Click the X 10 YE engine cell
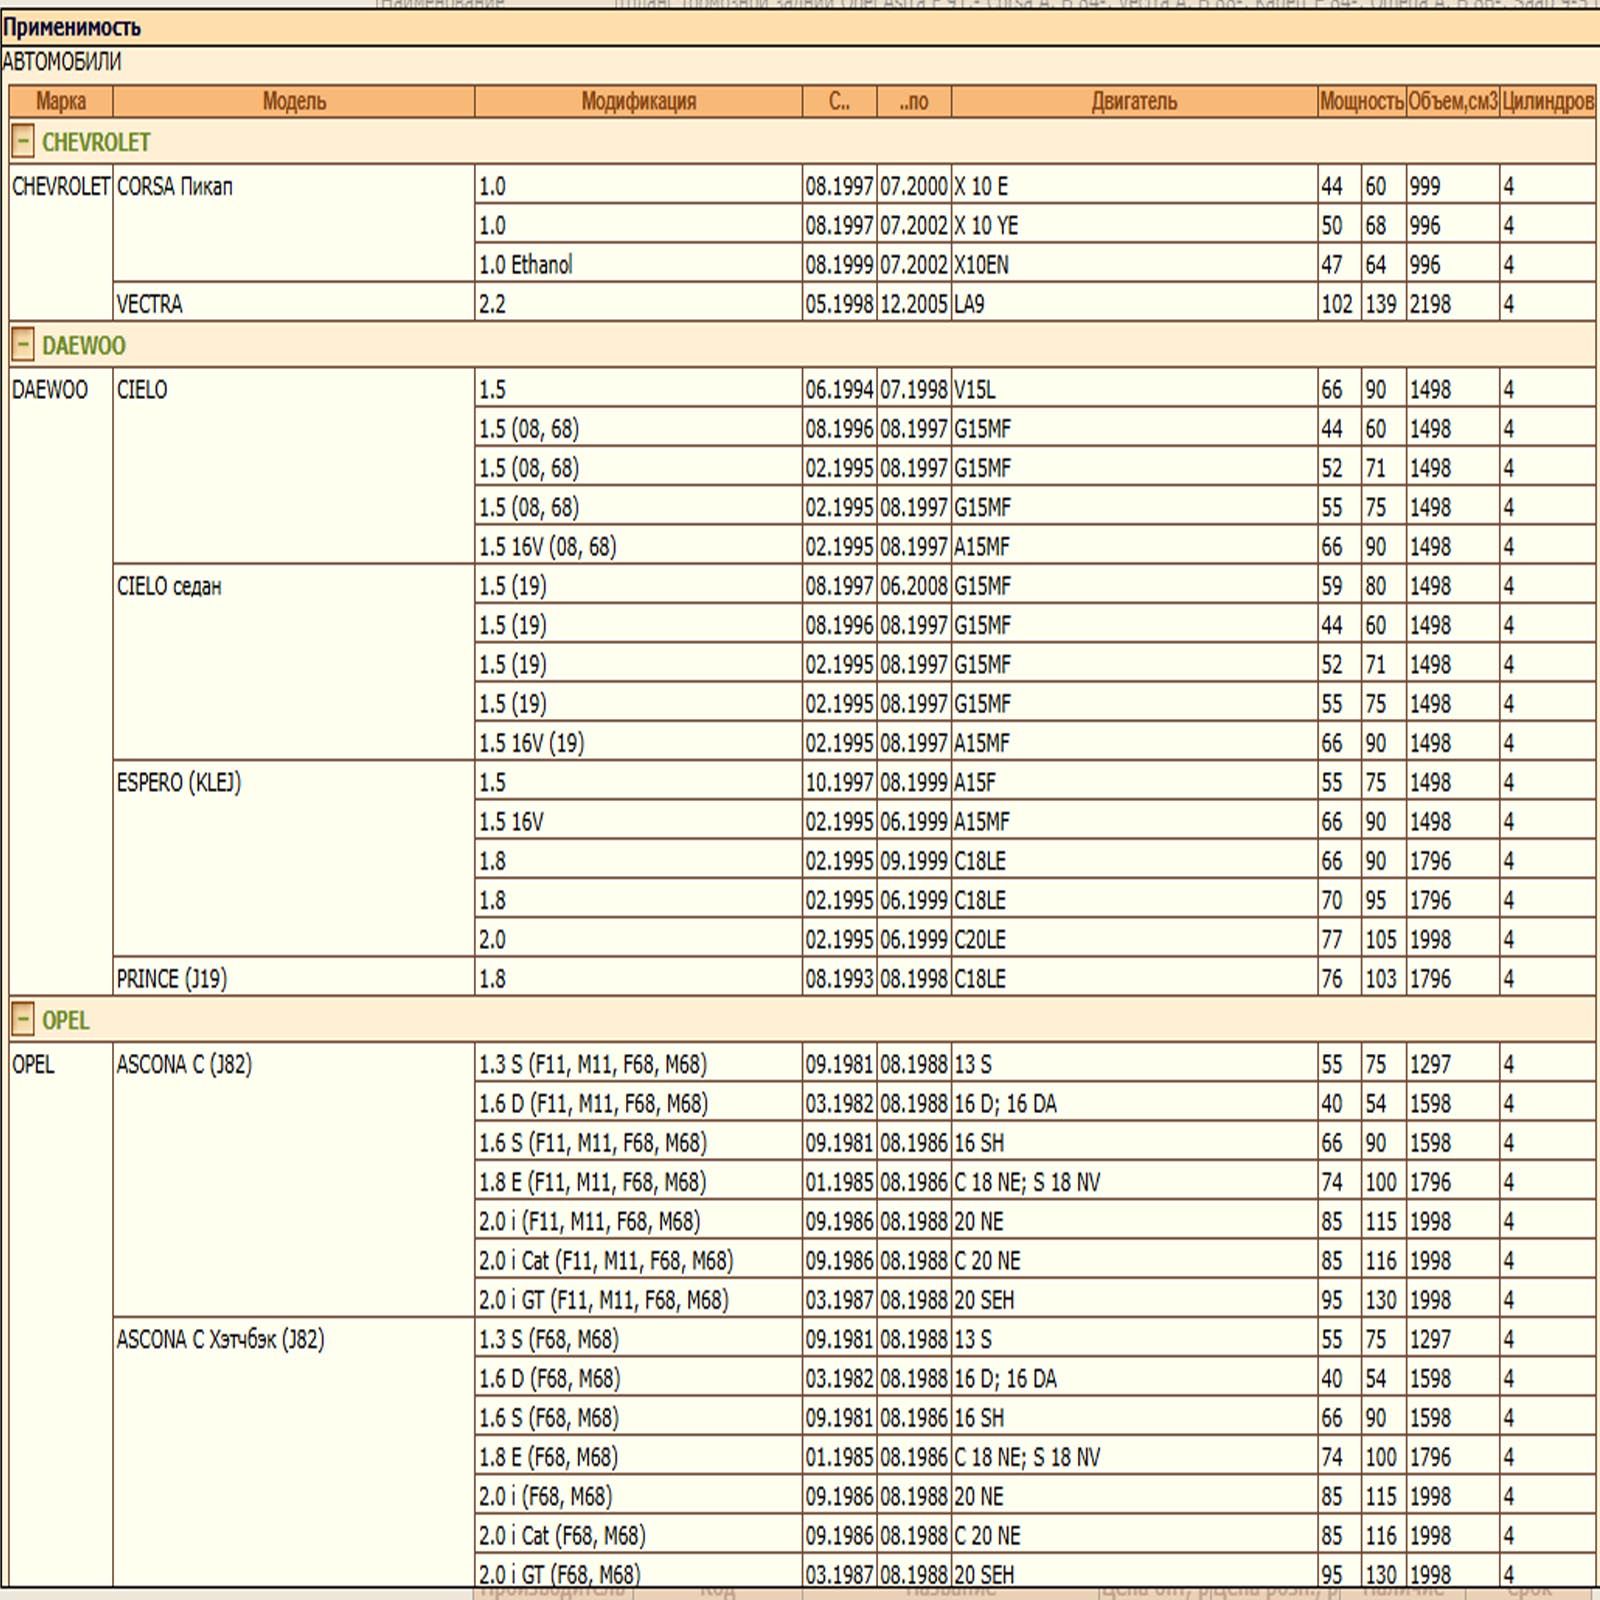 [986, 226]
